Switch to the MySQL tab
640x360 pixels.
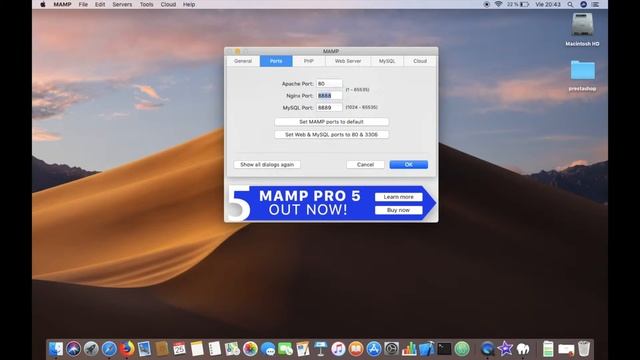(387, 61)
